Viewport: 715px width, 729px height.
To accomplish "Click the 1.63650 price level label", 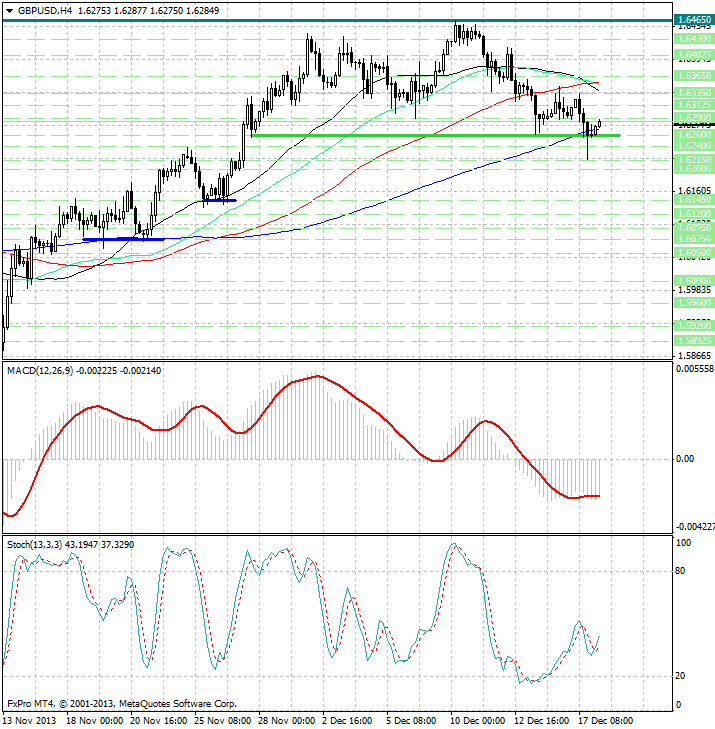I will [694, 75].
